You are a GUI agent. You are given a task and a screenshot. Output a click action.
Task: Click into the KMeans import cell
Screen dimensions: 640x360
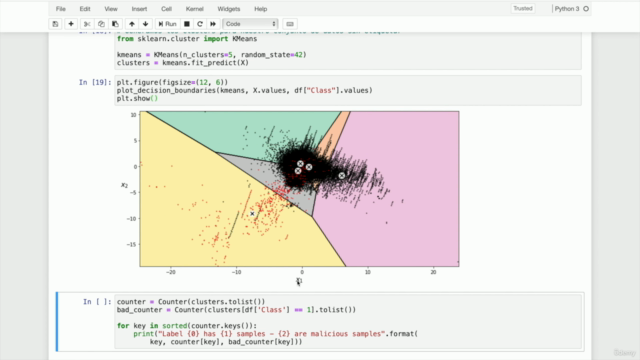pyautogui.click(x=348, y=51)
